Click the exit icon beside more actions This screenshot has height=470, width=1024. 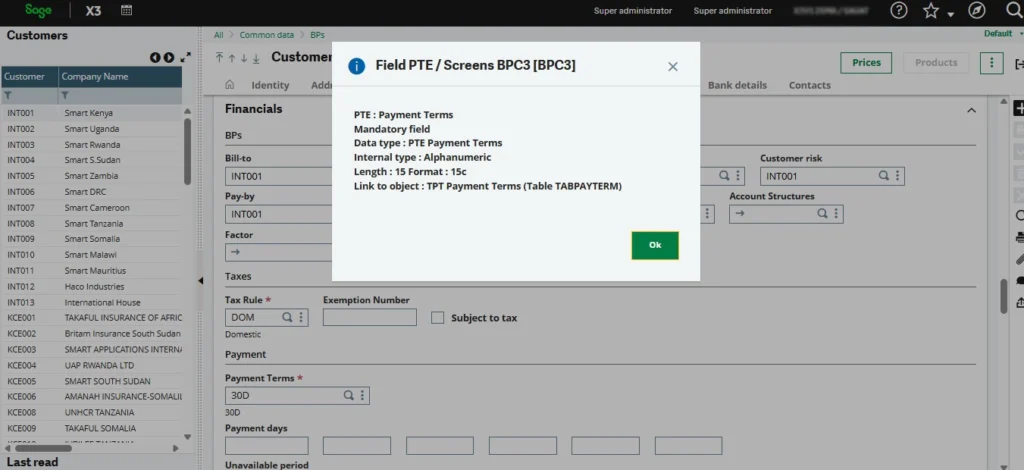pos(1019,63)
